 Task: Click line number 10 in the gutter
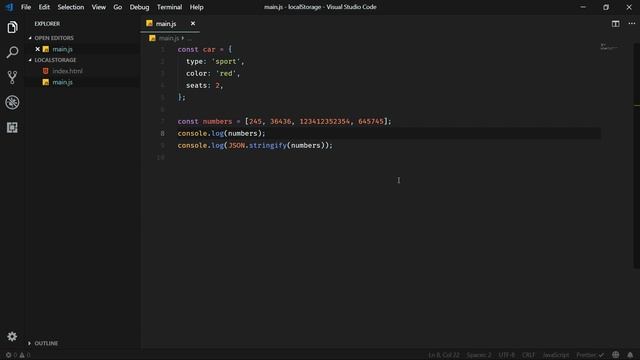(x=161, y=157)
